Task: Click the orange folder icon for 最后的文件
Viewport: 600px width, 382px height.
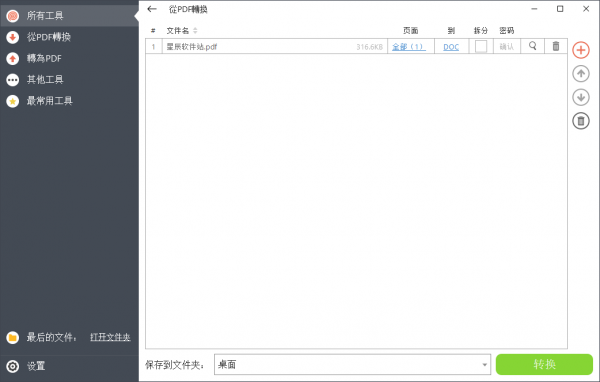Action: [x=13, y=337]
